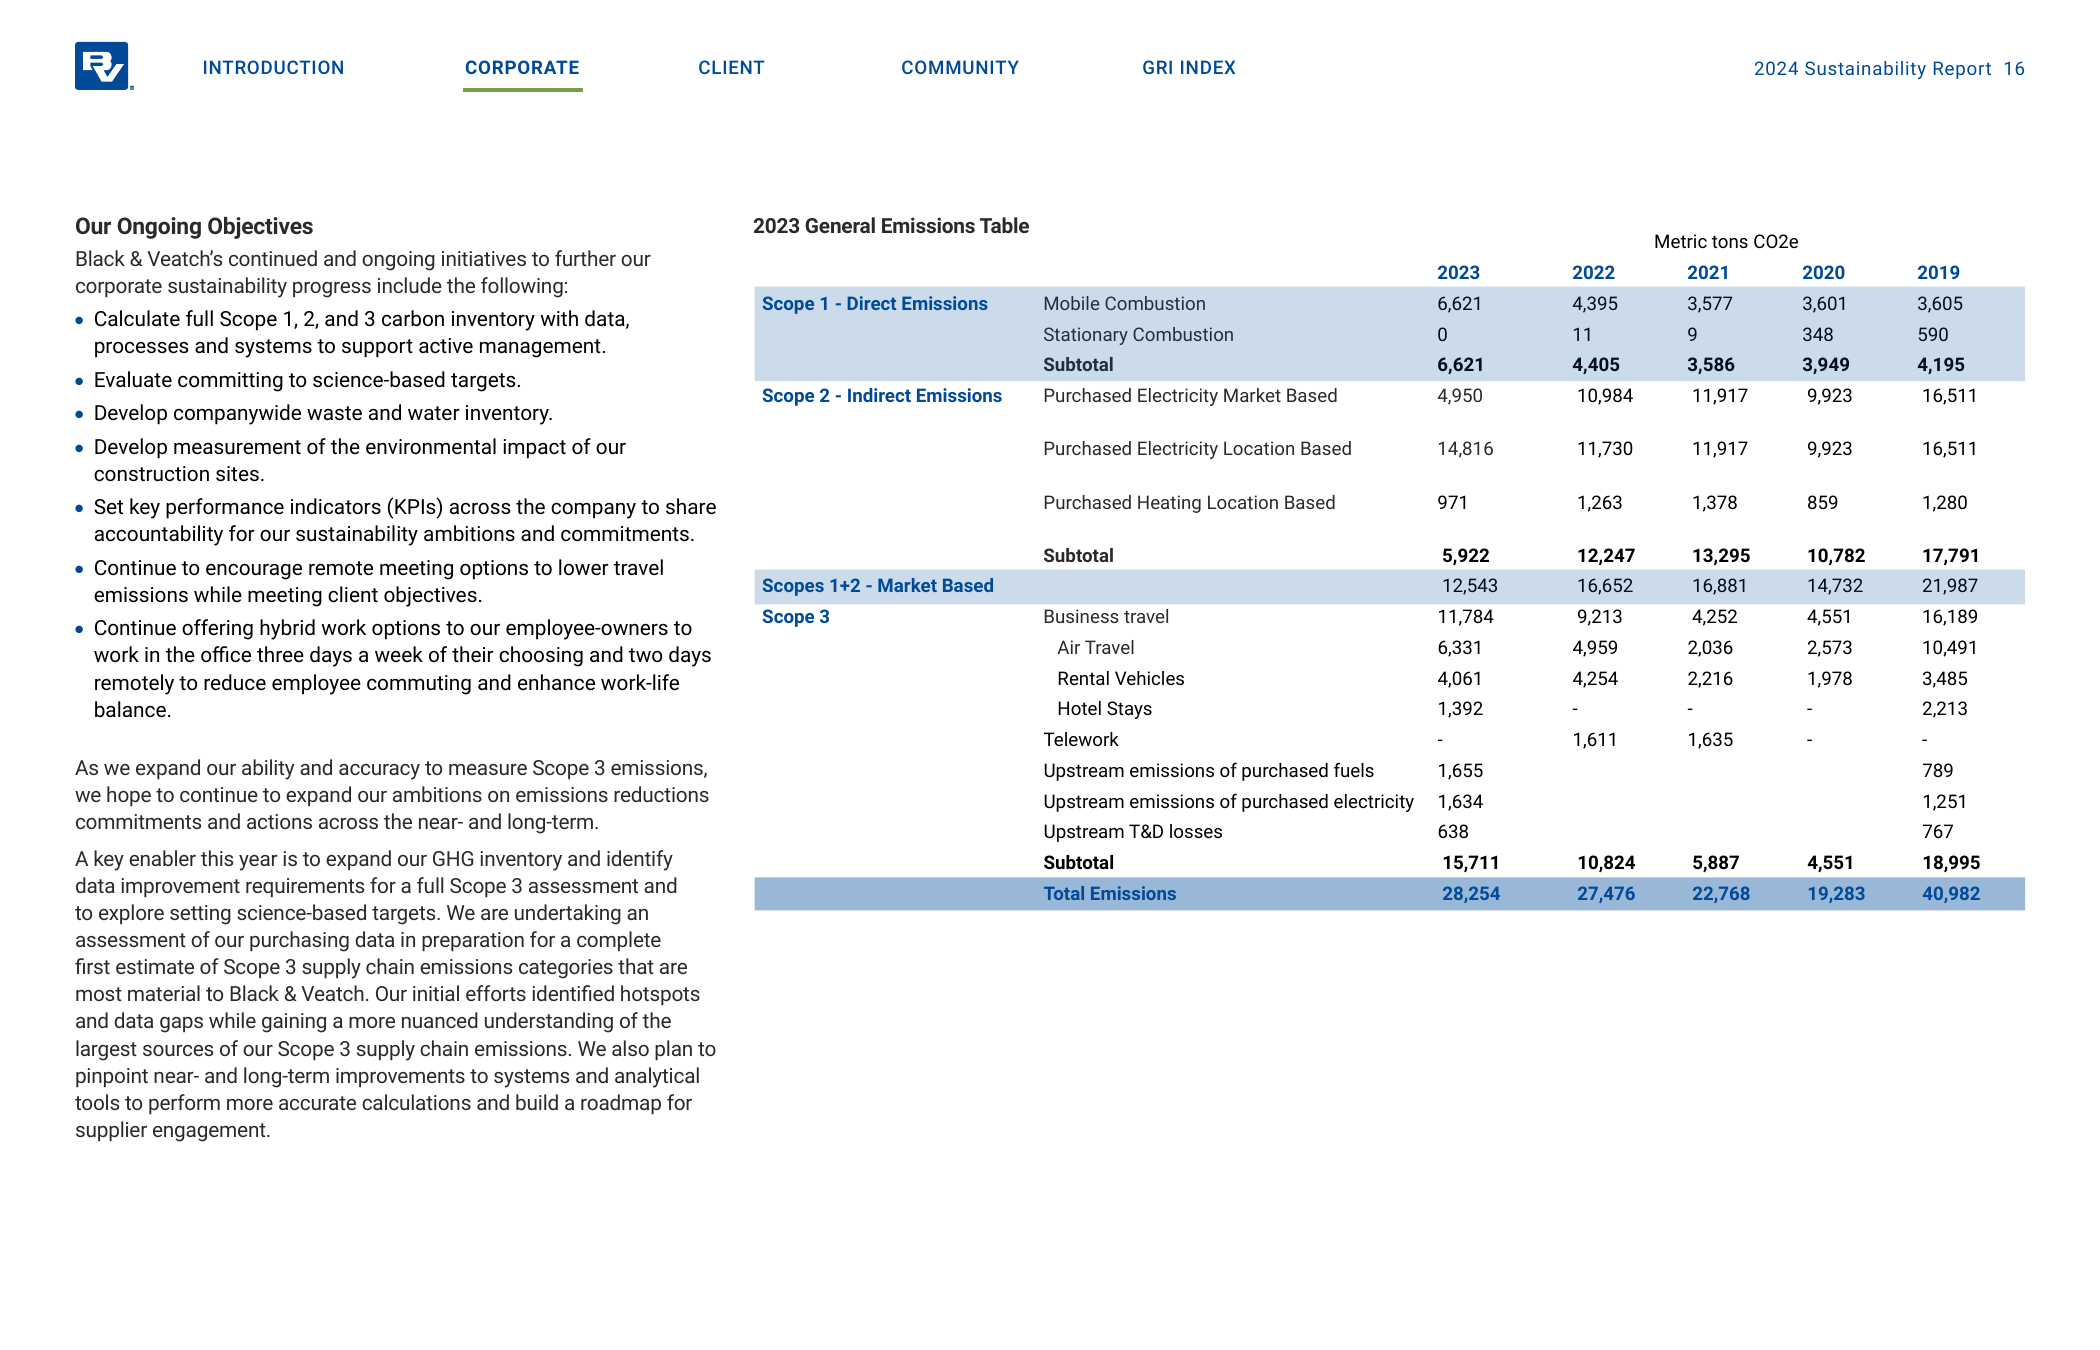Click the 2022 column header

pyautogui.click(x=1593, y=273)
